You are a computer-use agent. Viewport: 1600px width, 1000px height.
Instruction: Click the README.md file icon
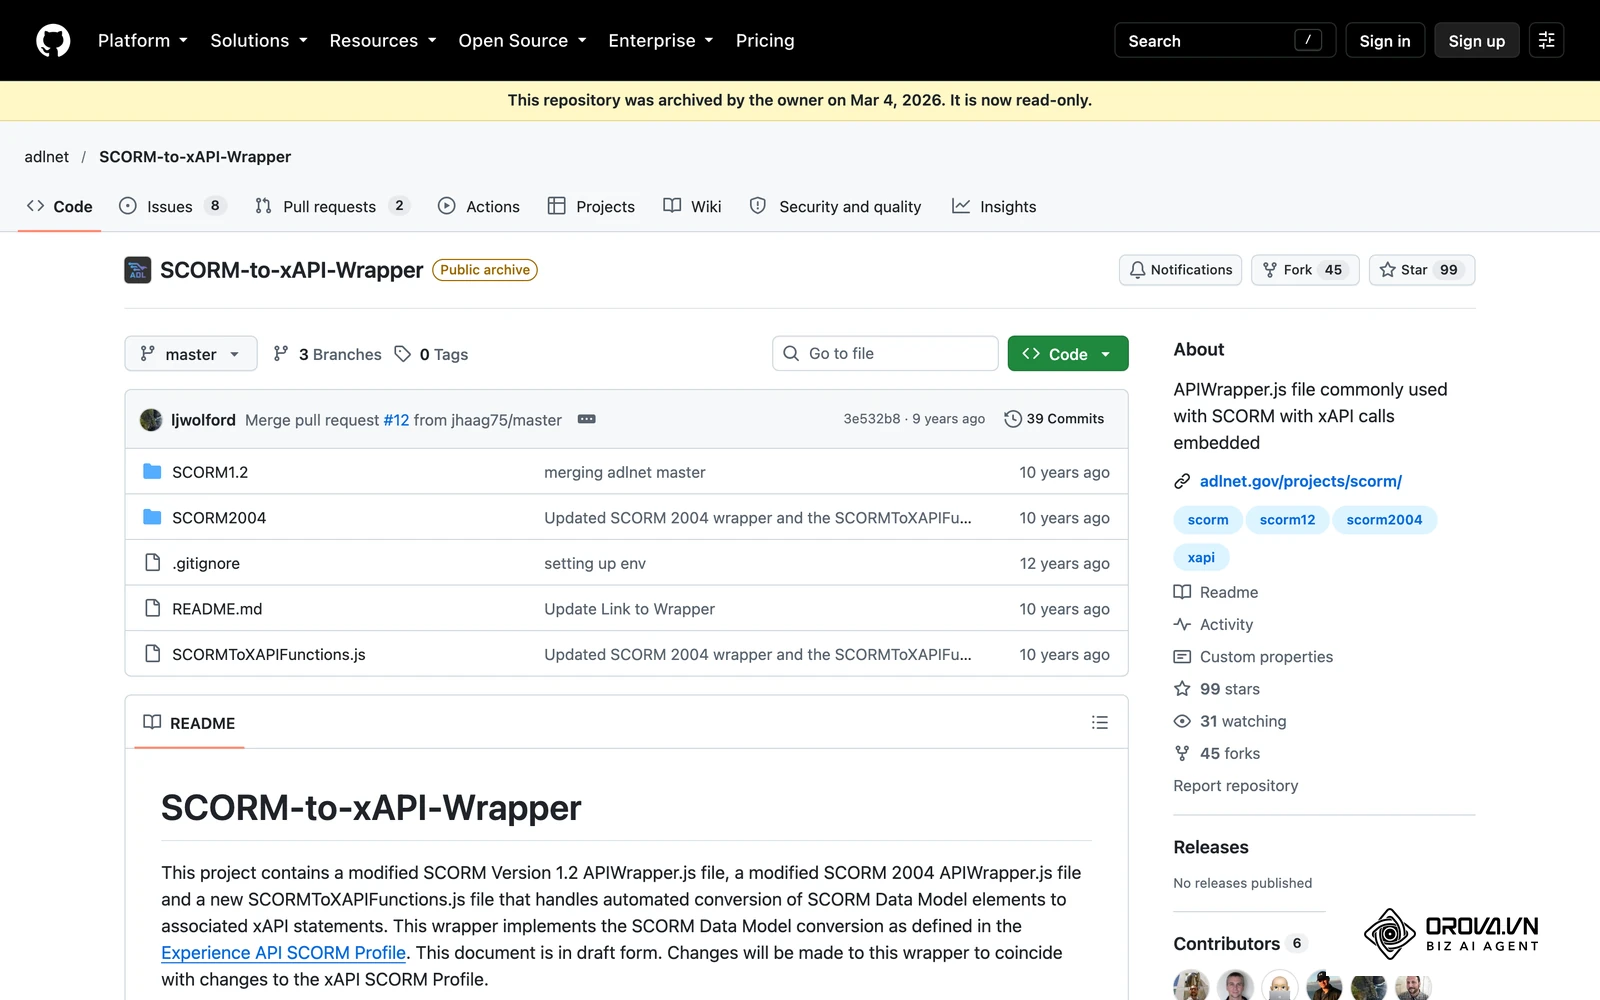(x=152, y=608)
